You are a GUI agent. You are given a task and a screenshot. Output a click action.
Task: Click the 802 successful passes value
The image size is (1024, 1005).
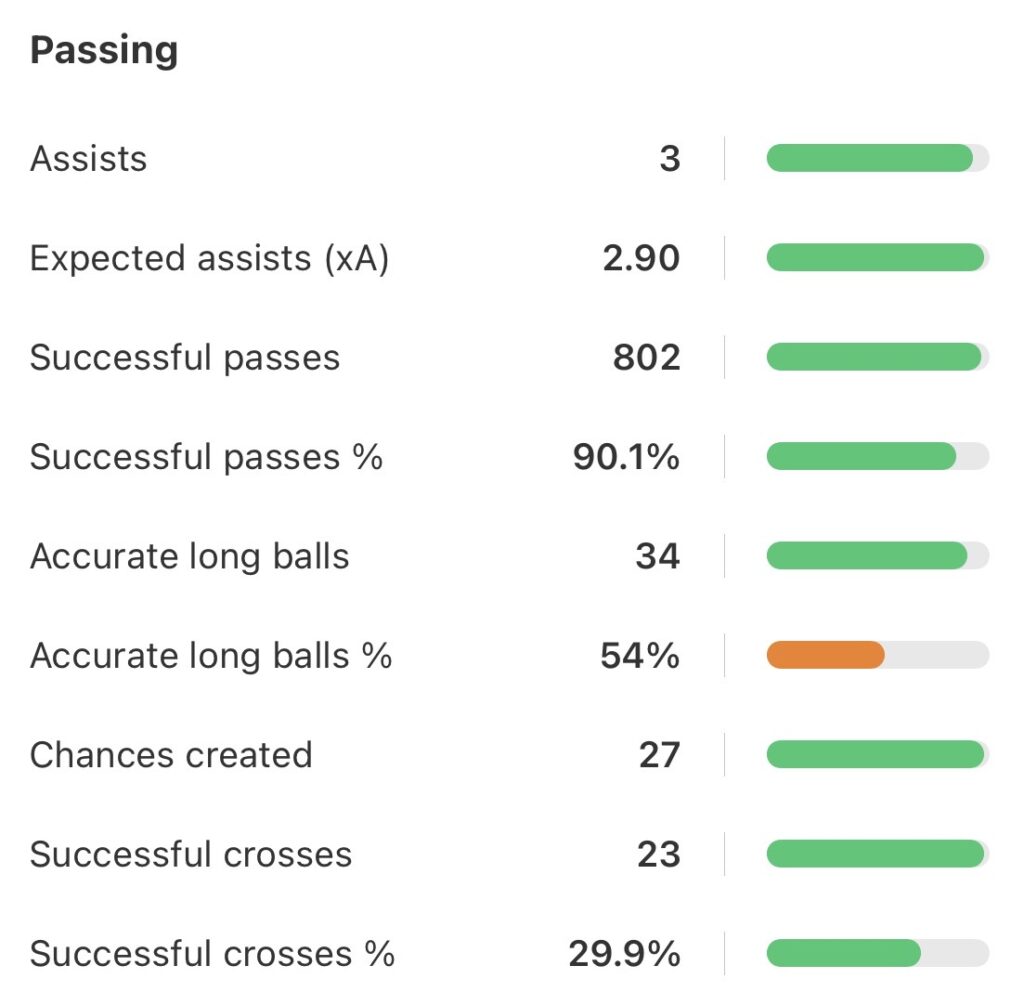[x=646, y=358]
